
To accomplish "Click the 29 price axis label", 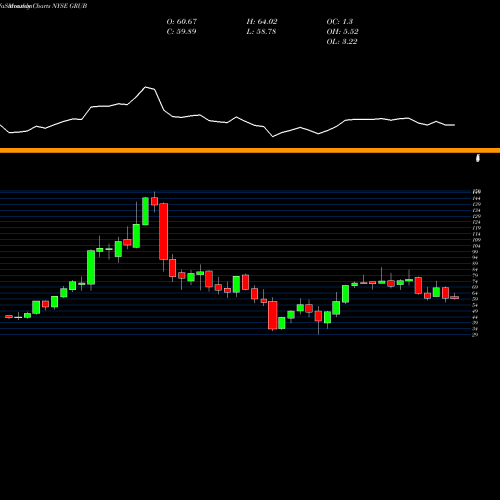I will click(x=475, y=335).
